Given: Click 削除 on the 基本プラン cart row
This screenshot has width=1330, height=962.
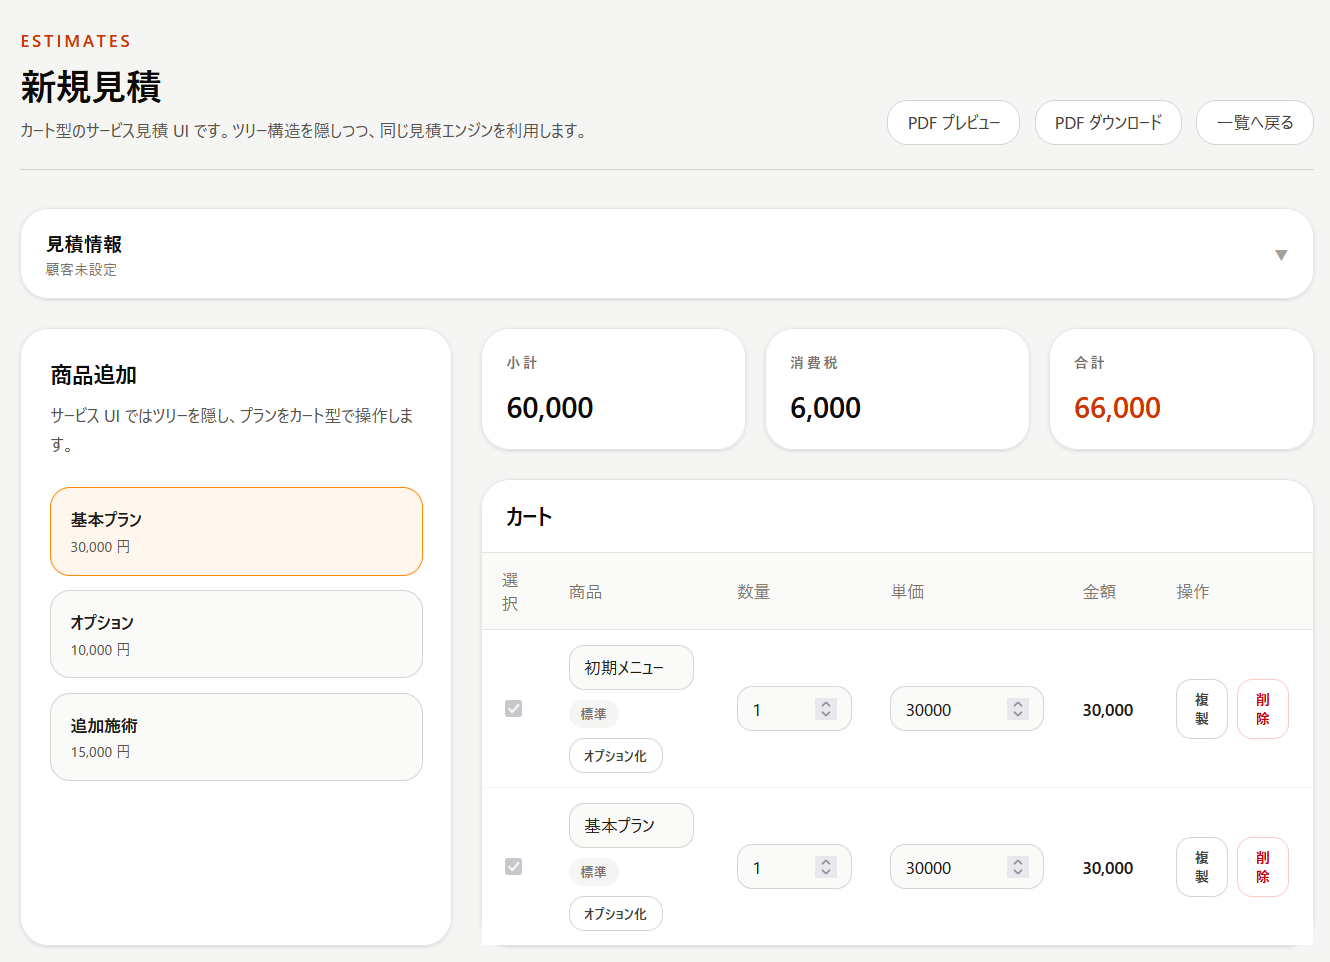Looking at the screenshot, I should [1262, 867].
